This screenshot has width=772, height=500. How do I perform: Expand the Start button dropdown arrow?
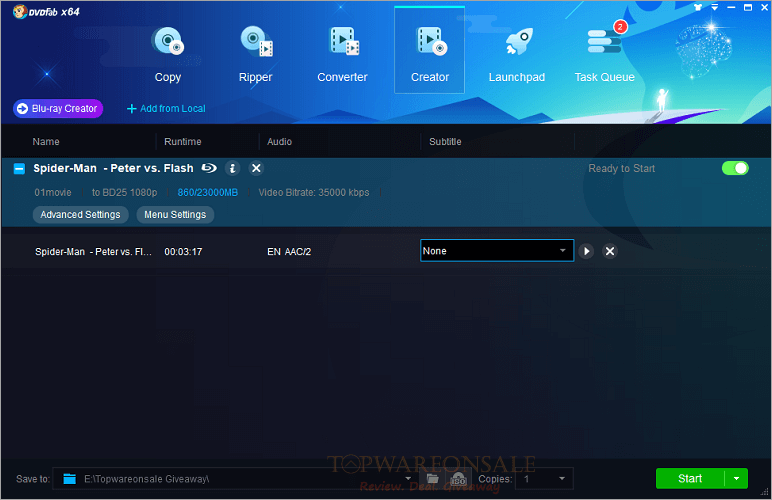click(x=737, y=478)
